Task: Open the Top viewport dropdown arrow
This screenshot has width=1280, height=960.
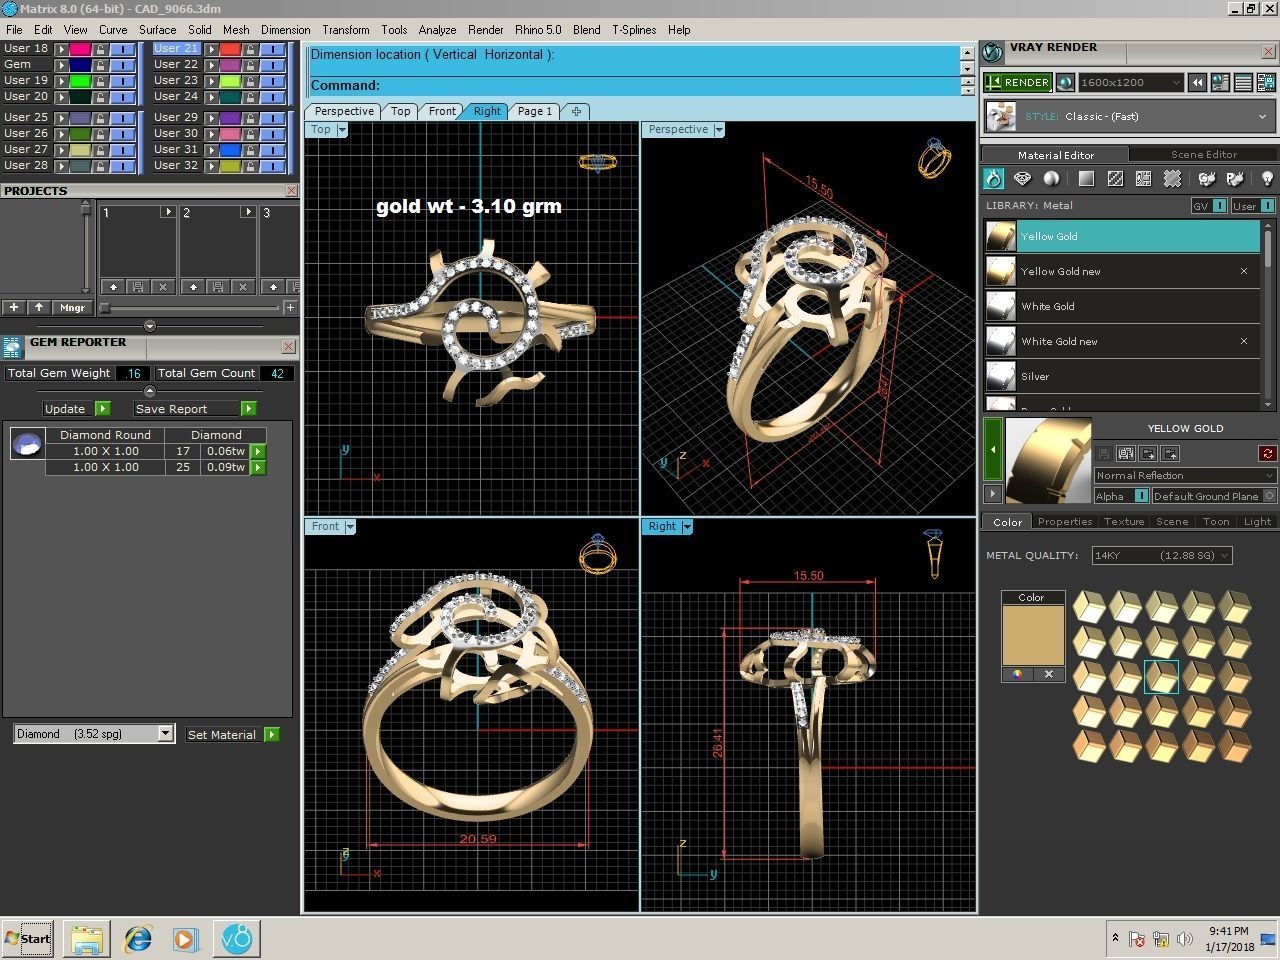Action: [342, 130]
